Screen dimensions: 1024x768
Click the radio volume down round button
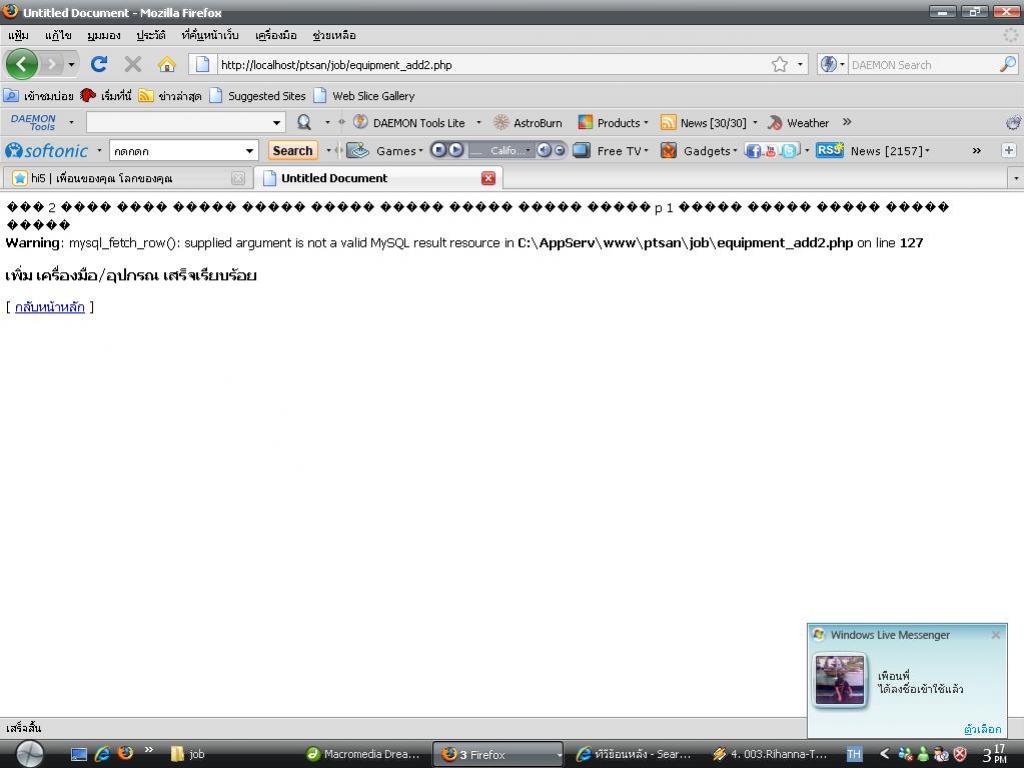(x=560, y=150)
